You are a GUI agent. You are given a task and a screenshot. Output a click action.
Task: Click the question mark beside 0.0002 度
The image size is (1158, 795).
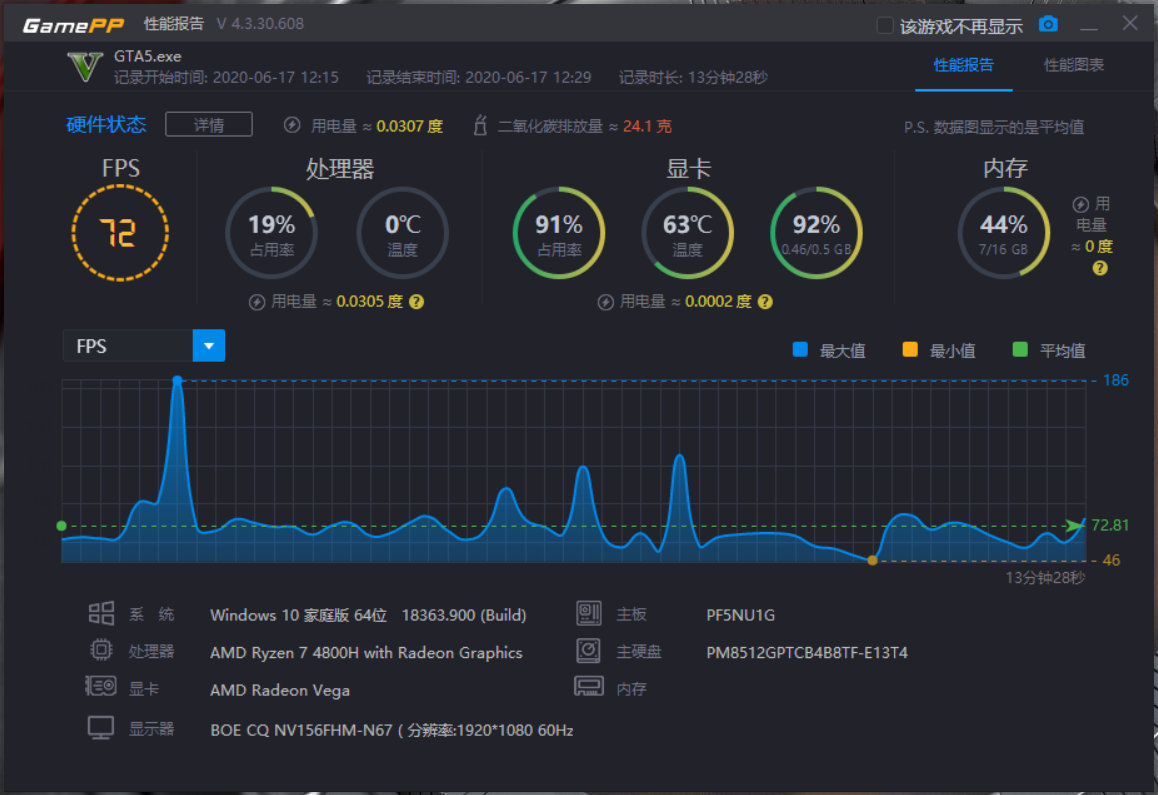point(765,301)
